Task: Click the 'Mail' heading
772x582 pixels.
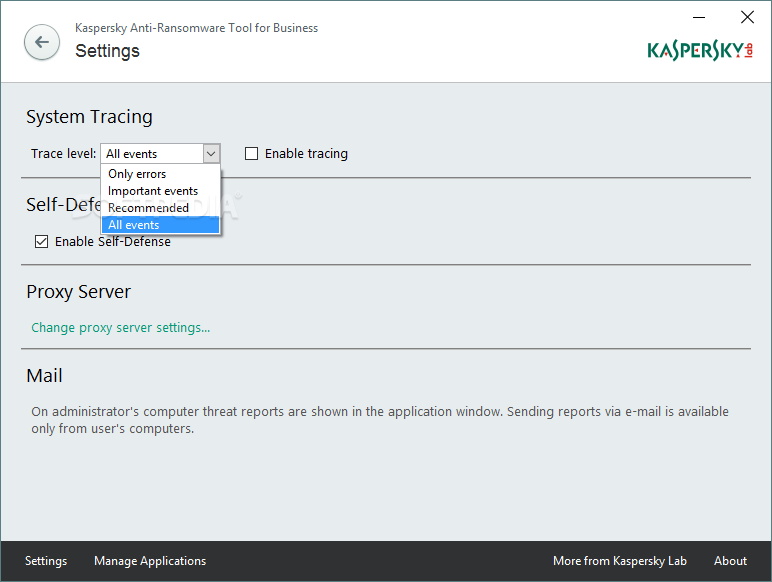Action: point(44,376)
